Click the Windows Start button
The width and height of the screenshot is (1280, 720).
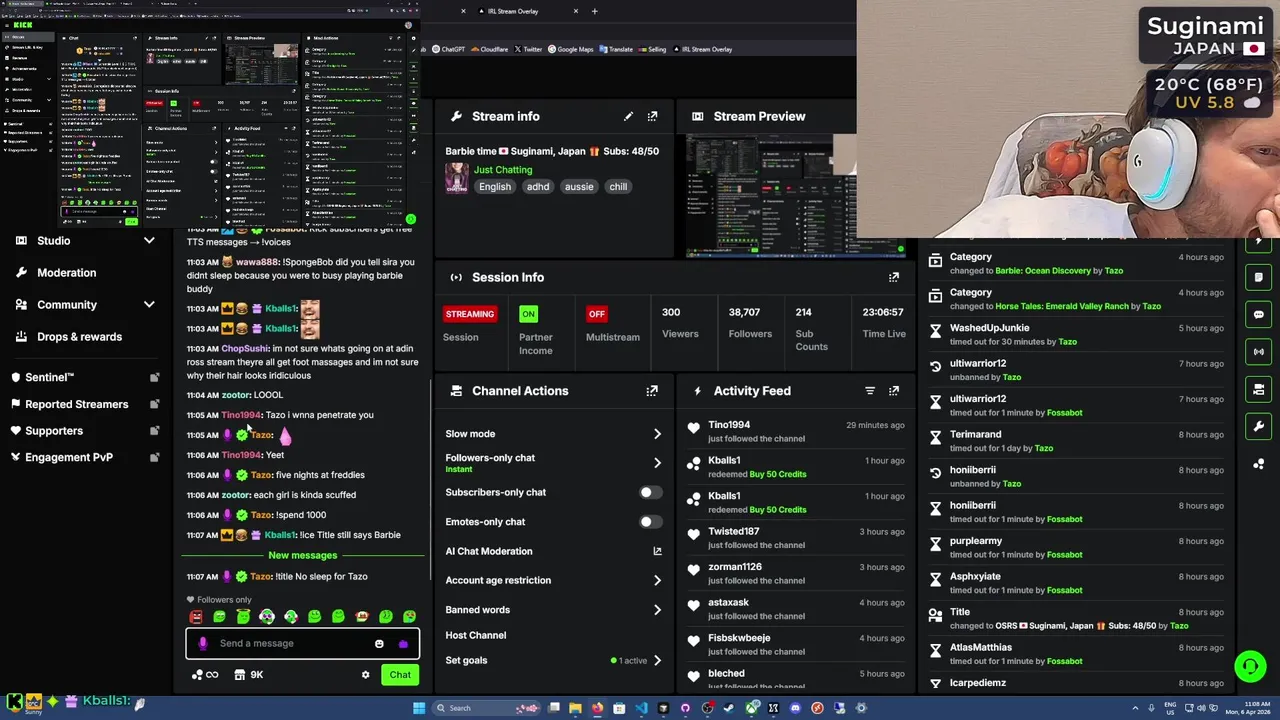419,708
